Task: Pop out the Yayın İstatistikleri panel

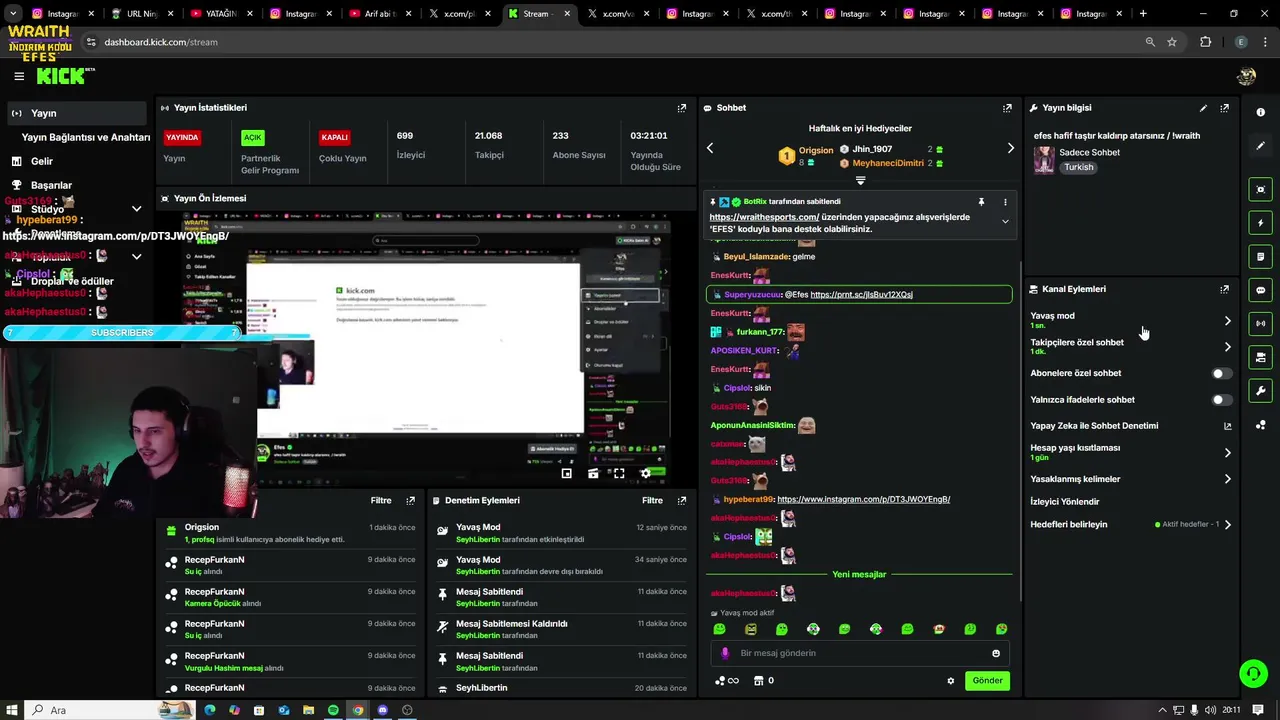Action: pyautogui.click(x=682, y=108)
